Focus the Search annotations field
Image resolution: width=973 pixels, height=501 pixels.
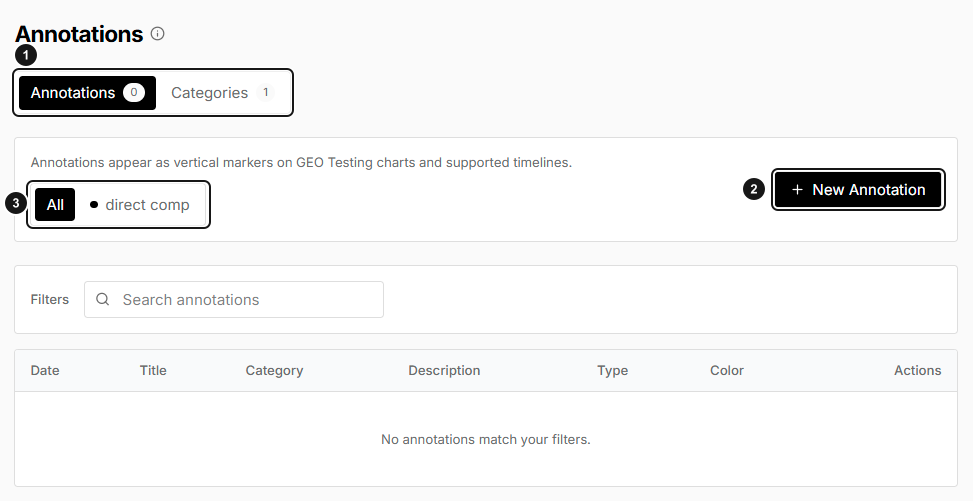[x=234, y=299]
